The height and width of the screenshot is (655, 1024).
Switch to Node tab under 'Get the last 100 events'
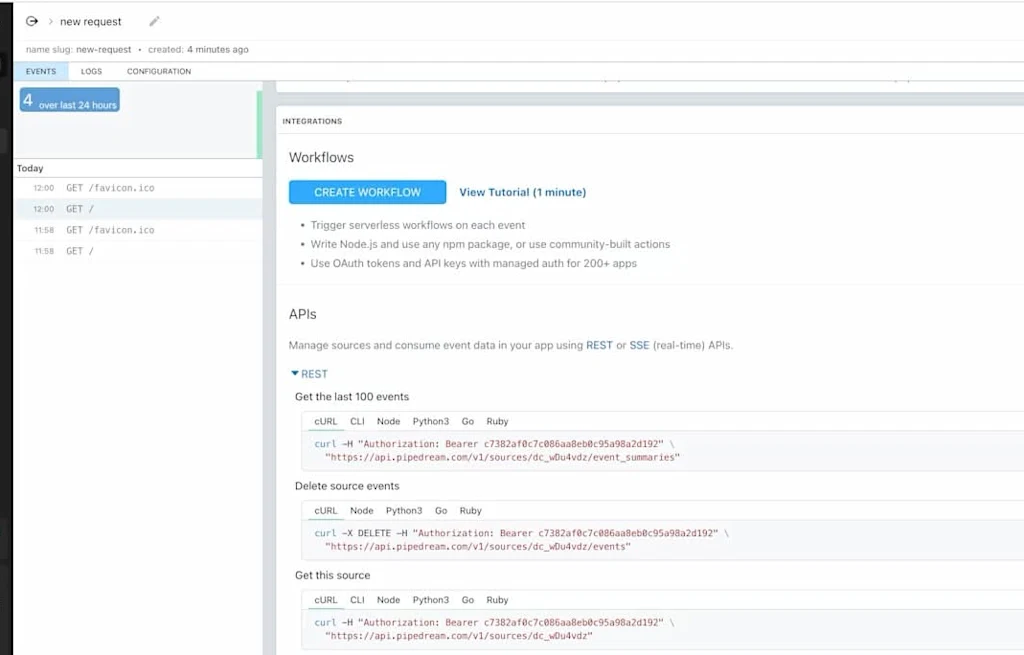(x=388, y=421)
